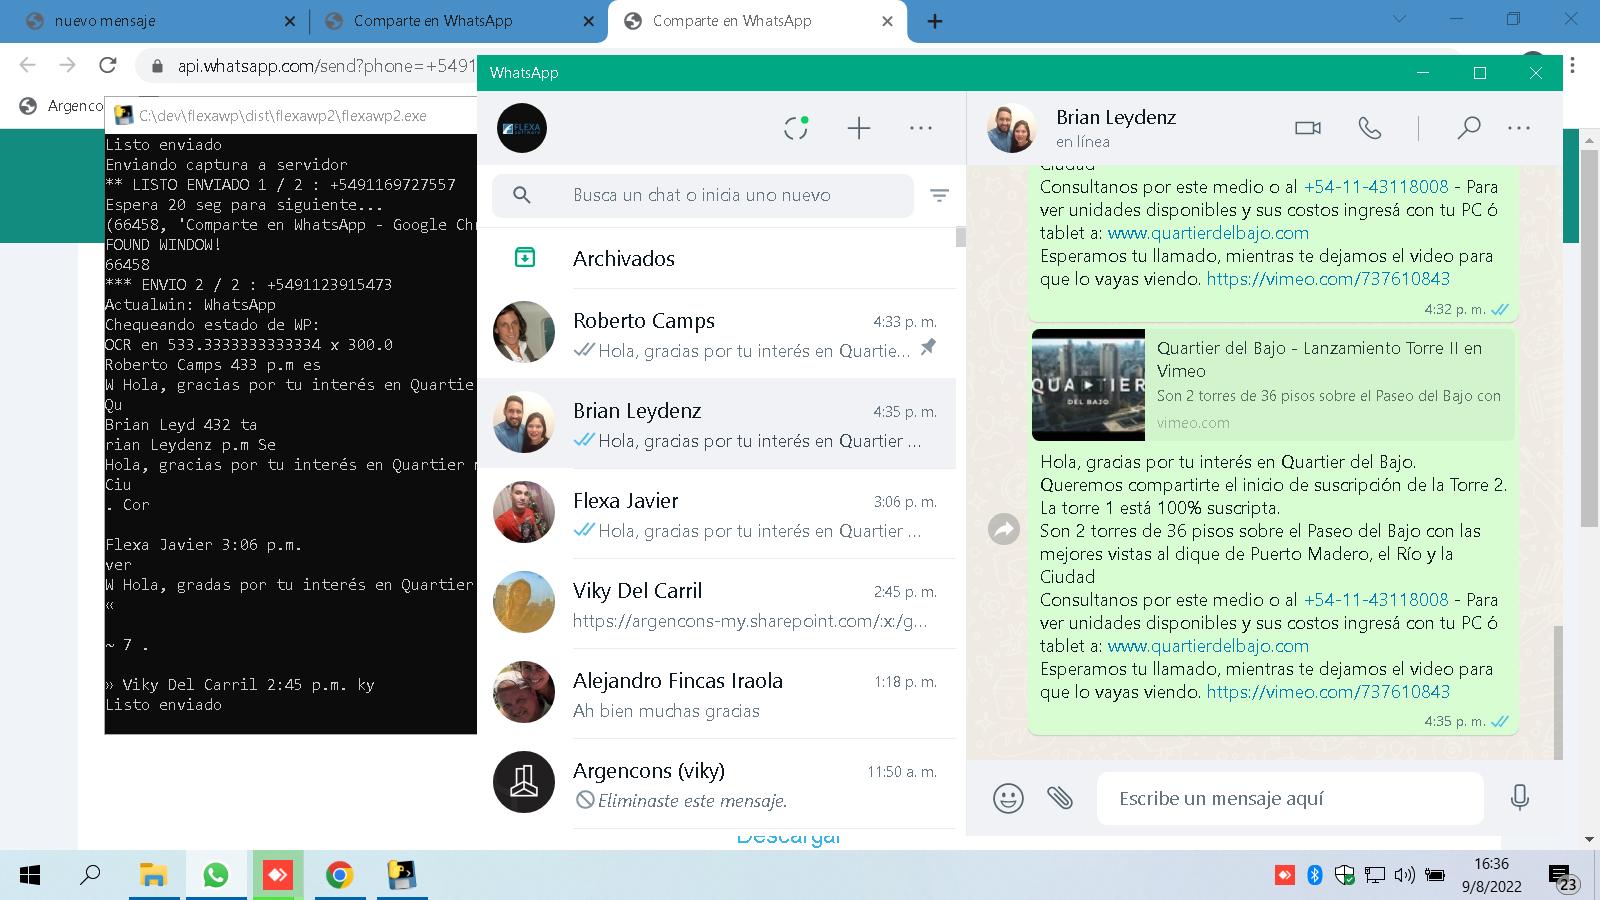The width and height of the screenshot is (1600, 900).
Task: Click the chat filter icon
Action: pyautogui.click(x=939, y=195)
